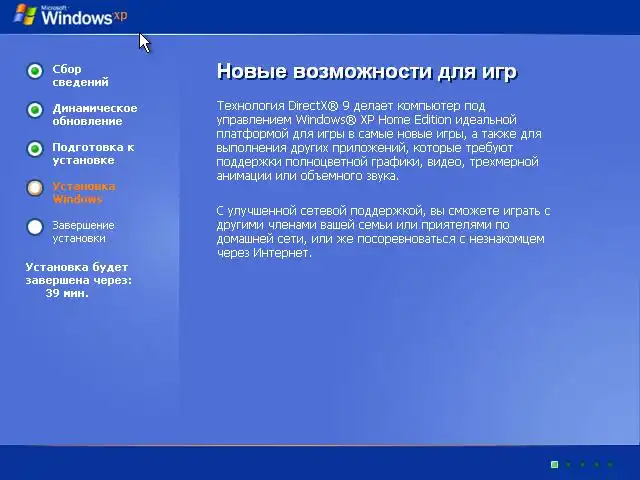The image size is (640, 480).
Task: Click the white bullet beside Завершение установки
Action: click(x=35, y=227)
